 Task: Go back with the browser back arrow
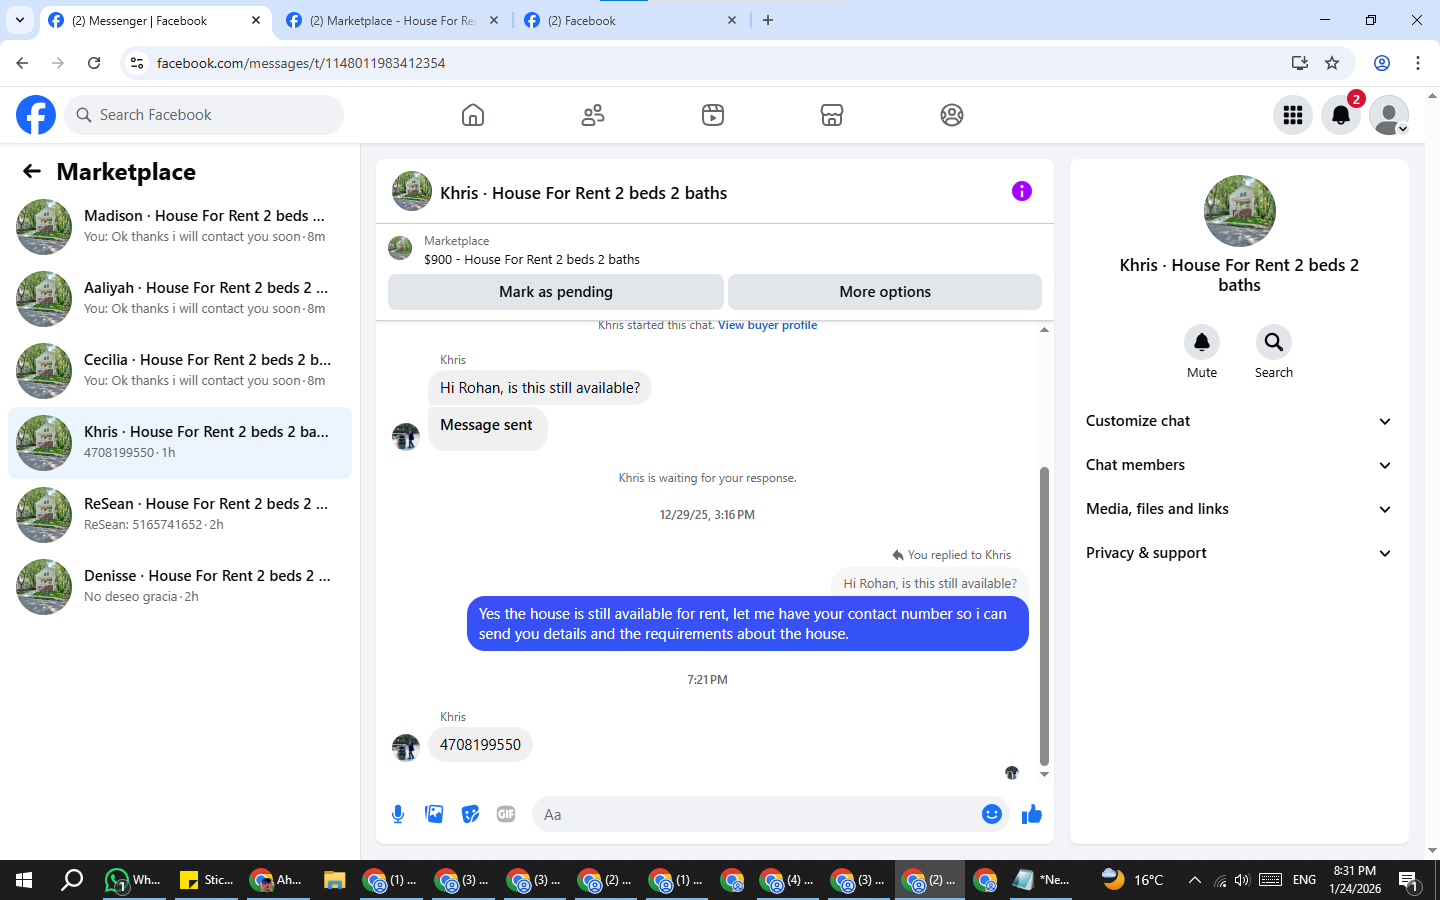click(x=22, y=63)
